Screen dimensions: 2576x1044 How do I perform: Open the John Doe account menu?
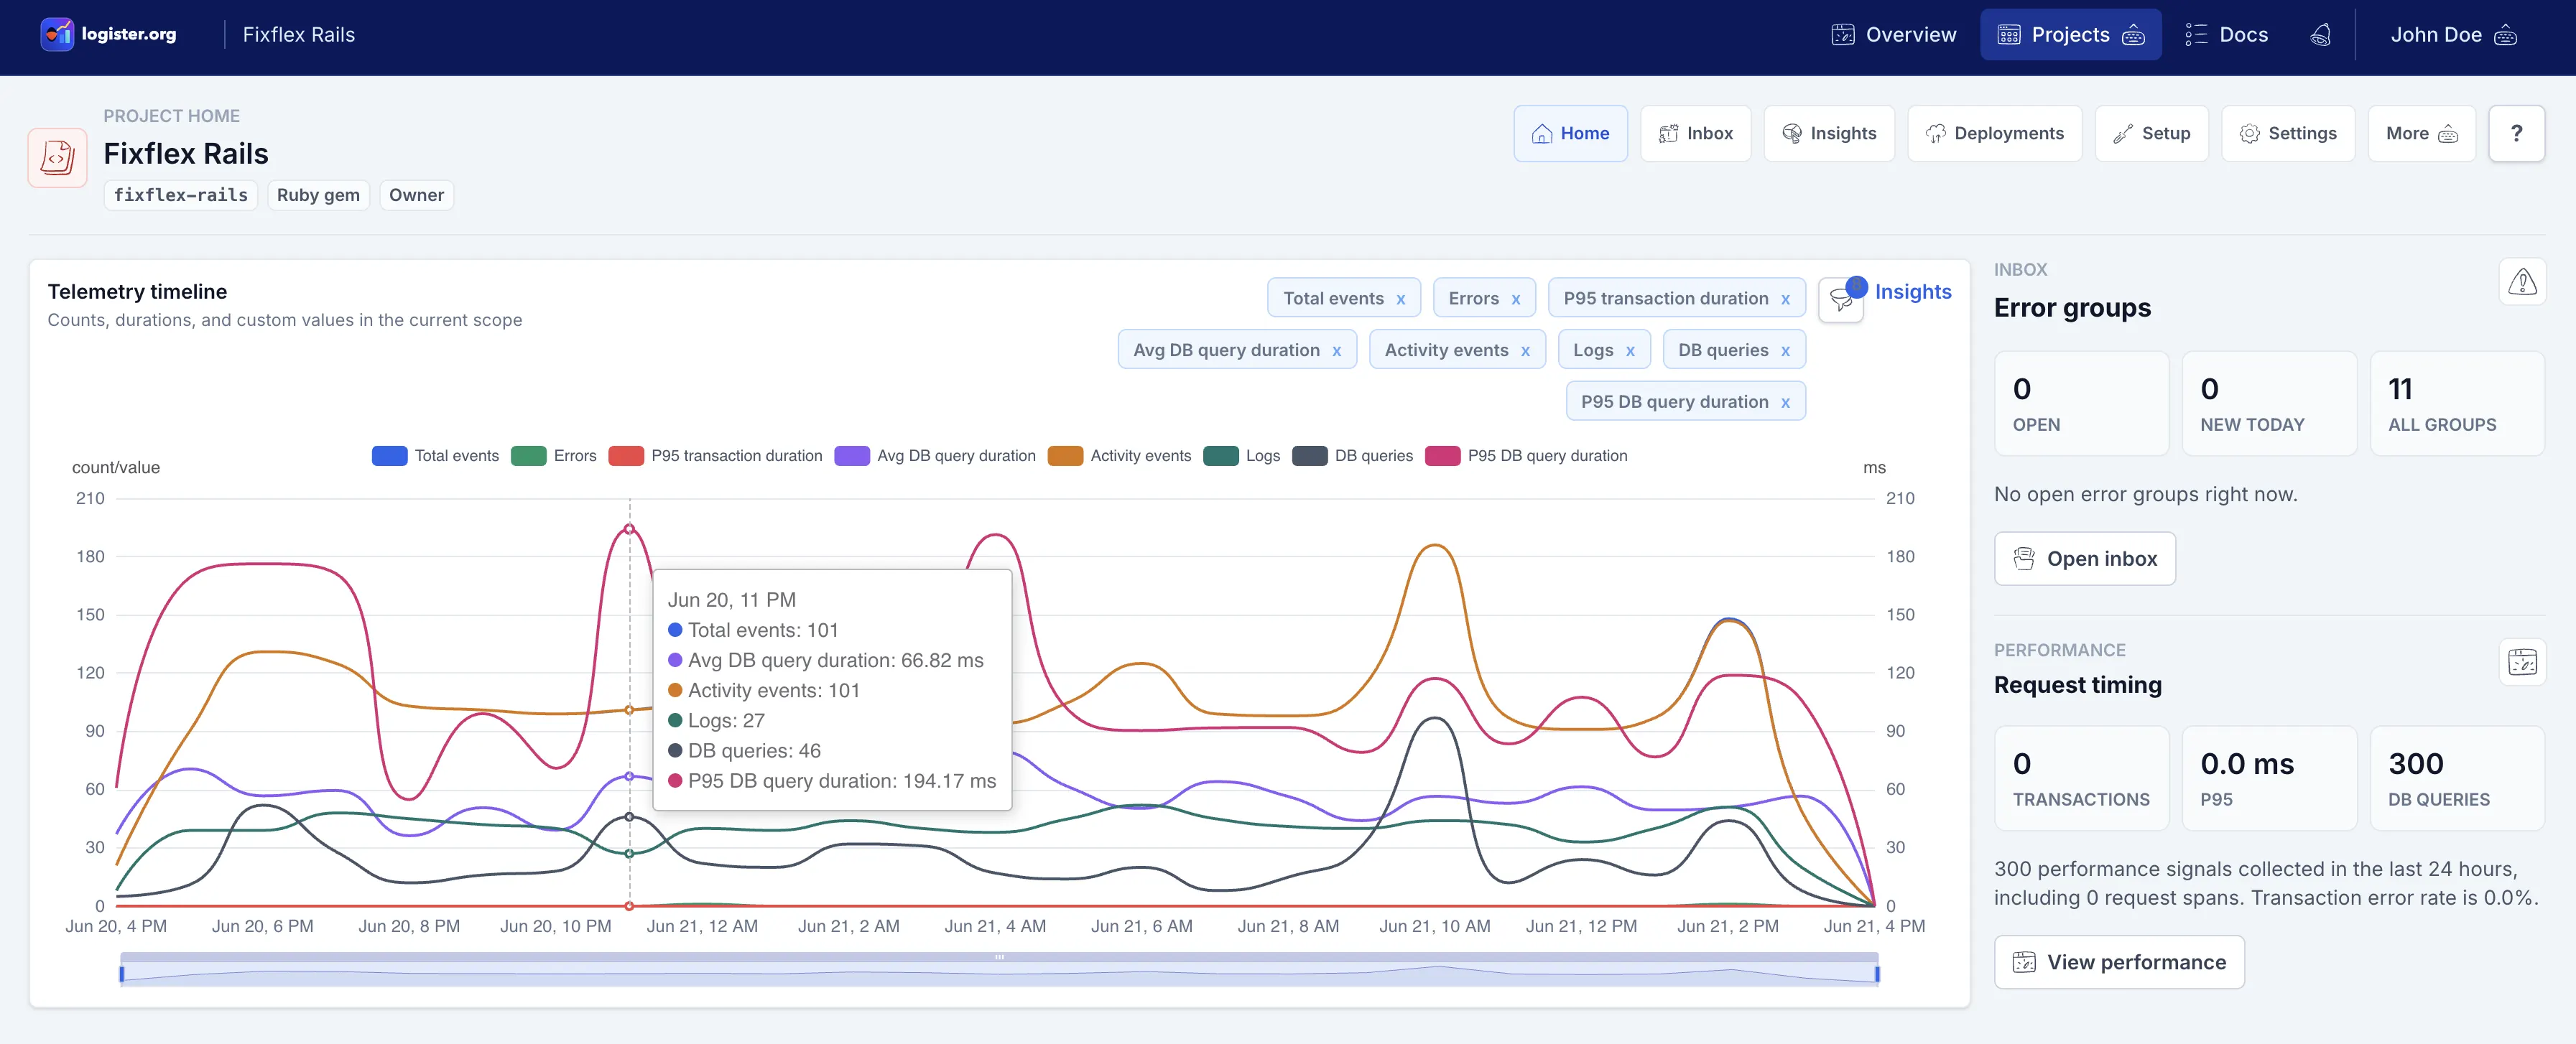(x=2453, y=35)
